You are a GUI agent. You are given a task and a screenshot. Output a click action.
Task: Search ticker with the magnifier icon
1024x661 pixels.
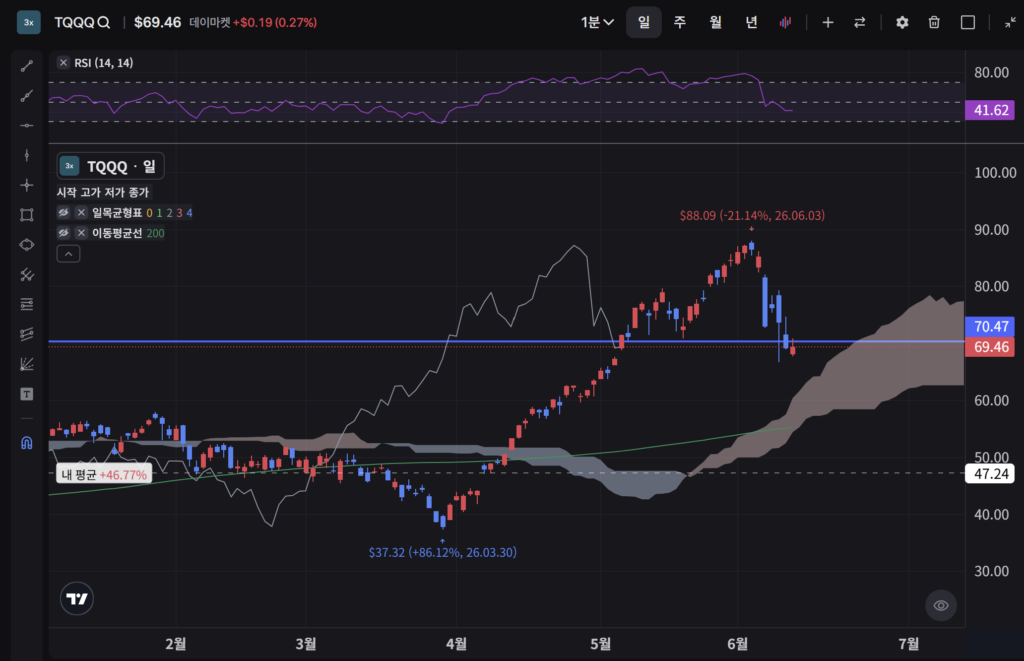[104, 22]
